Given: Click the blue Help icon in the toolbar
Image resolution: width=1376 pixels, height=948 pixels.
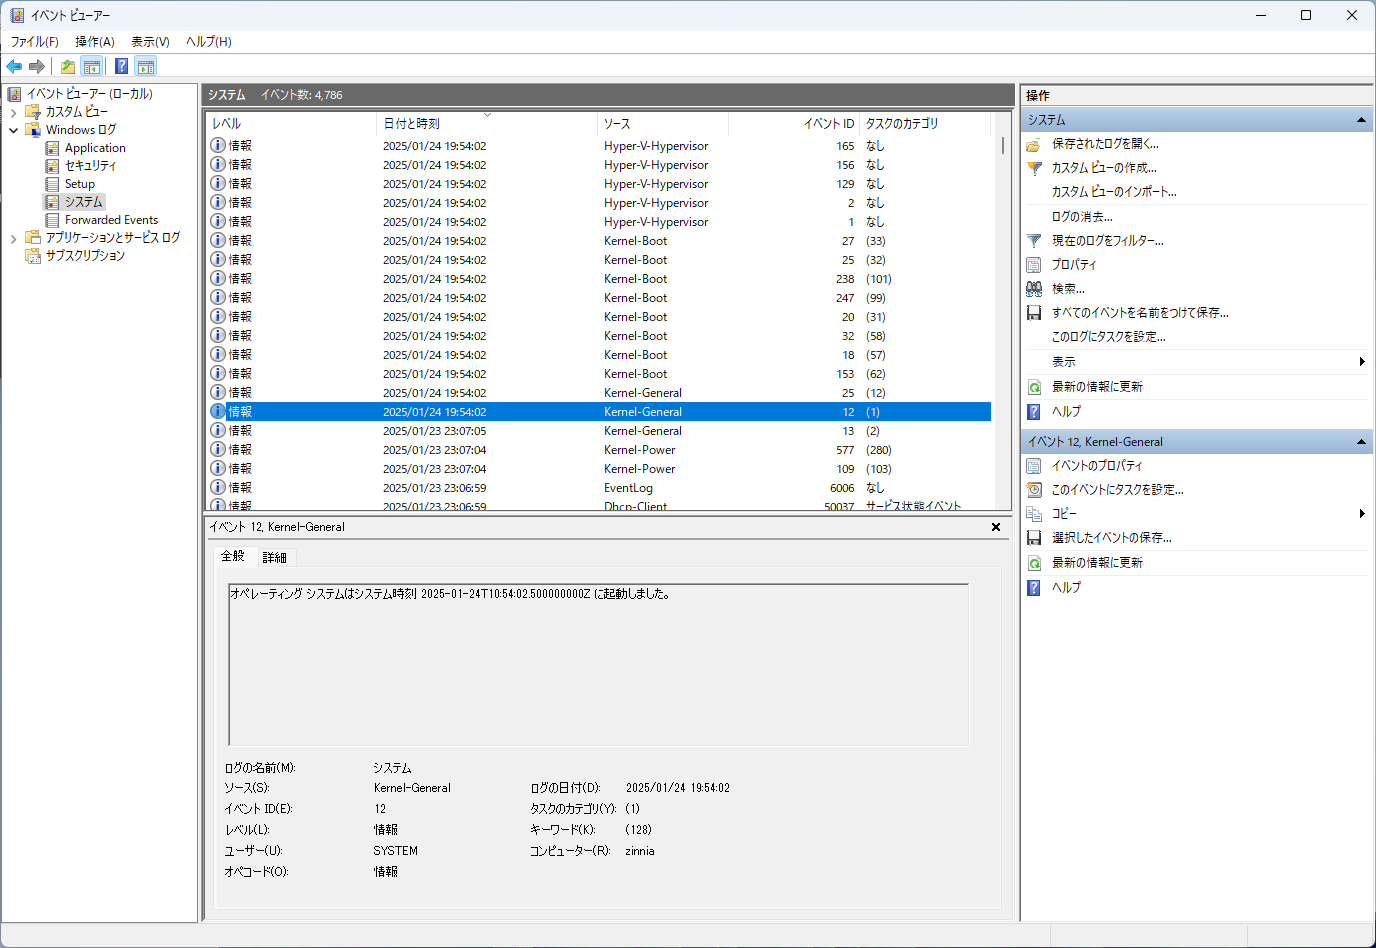Looking at the screenshot, I should tap(121, 67).
